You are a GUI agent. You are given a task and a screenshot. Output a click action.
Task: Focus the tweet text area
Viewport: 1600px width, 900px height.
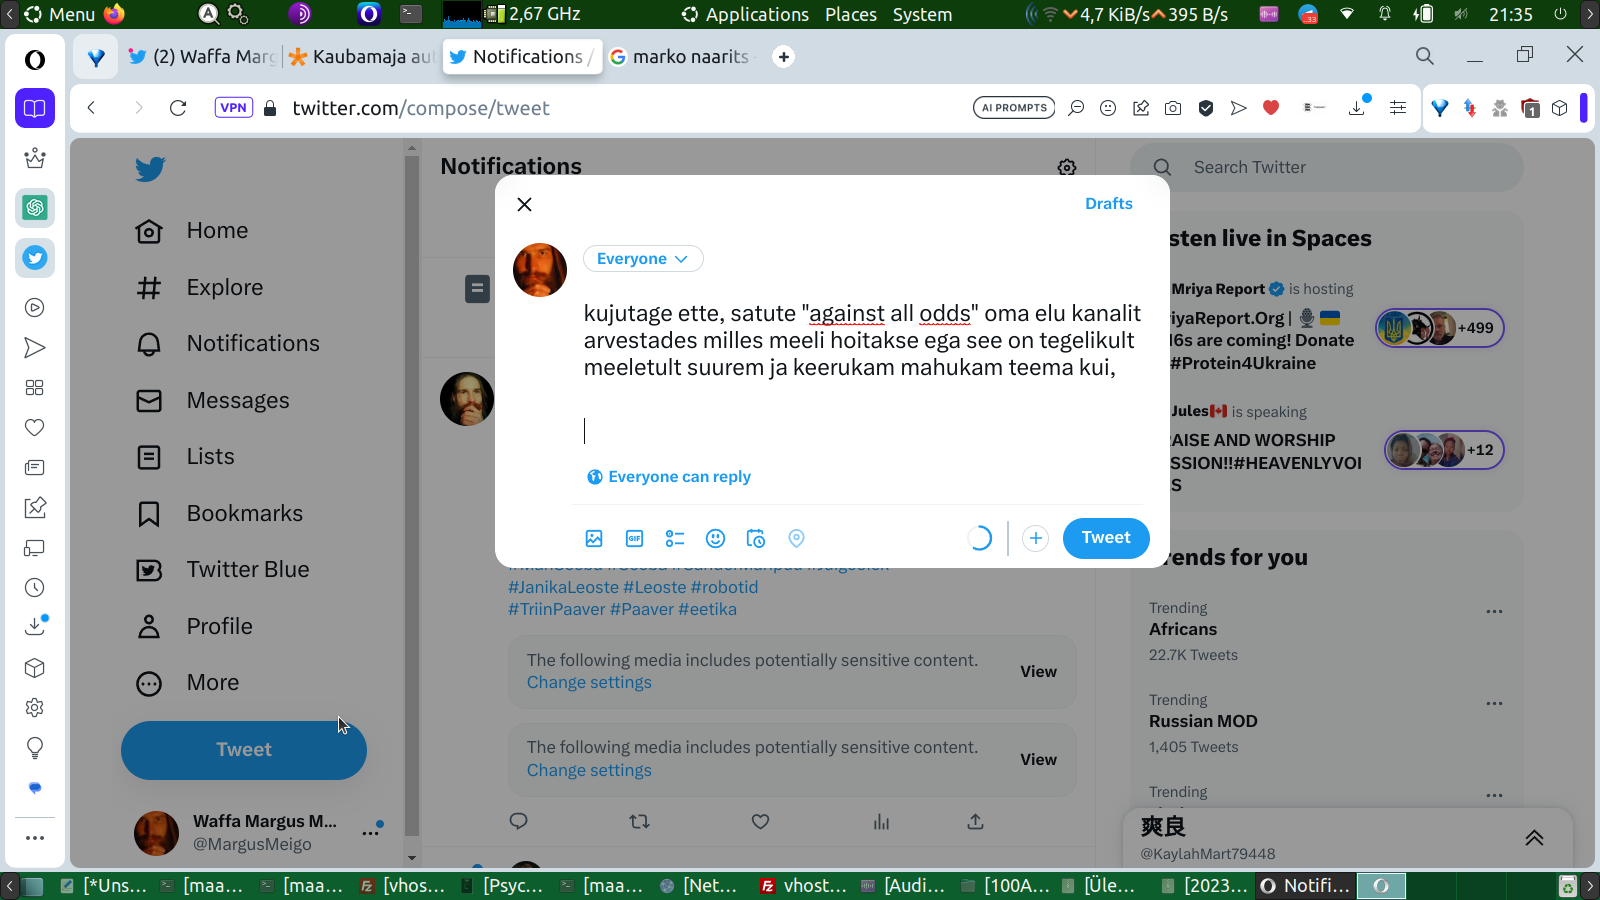tap(863, 370)
